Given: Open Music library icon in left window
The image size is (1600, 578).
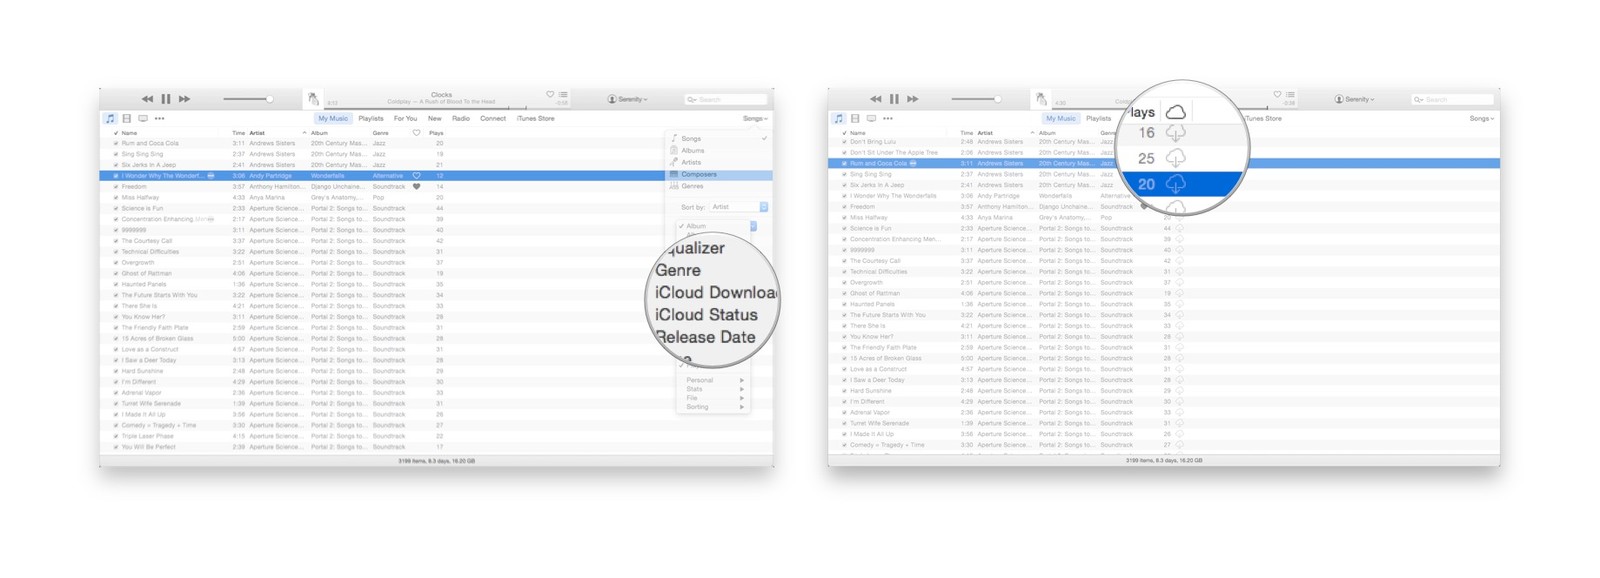Looking at the screenshot, I should click(110, 118).
